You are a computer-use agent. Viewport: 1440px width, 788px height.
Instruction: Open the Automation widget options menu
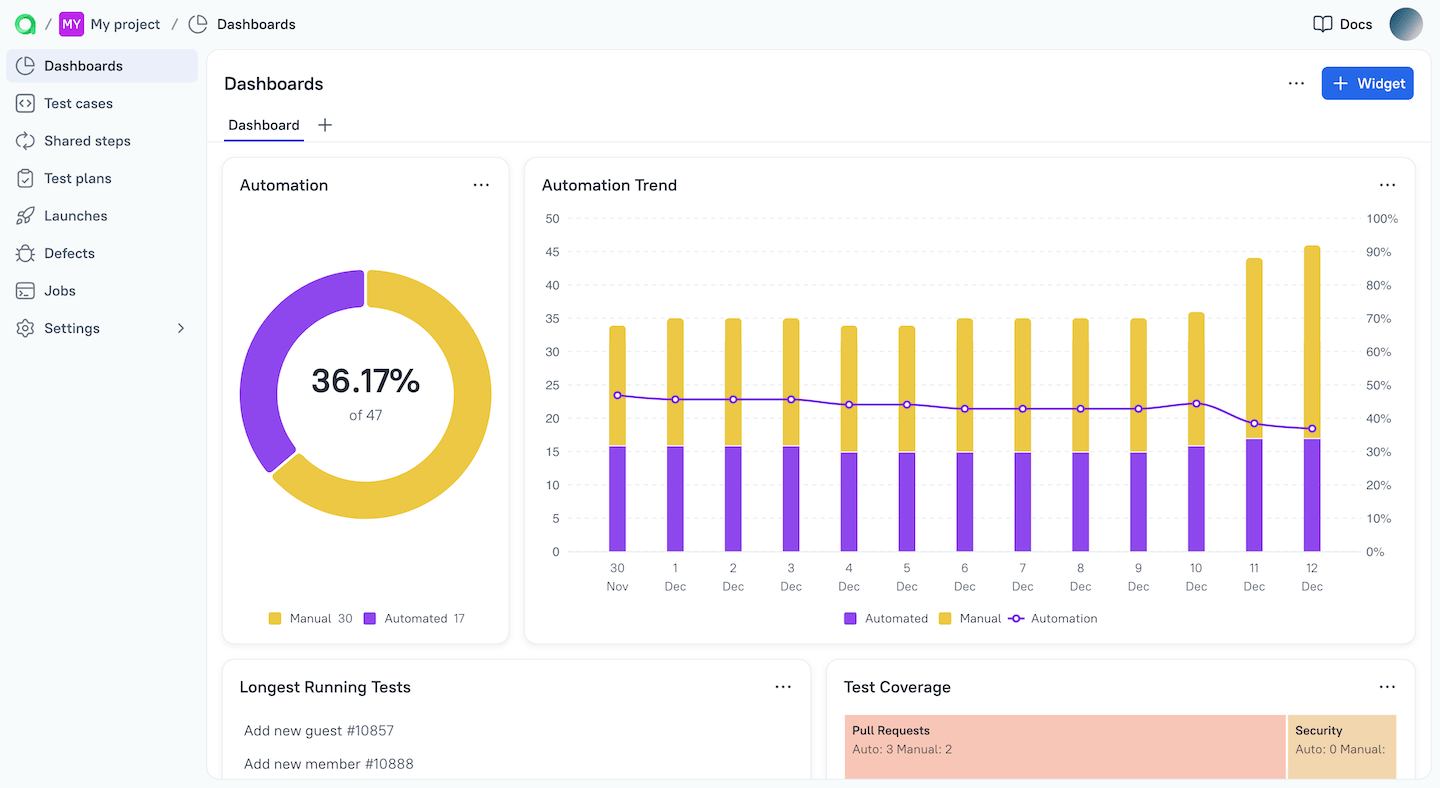[481, 185]
